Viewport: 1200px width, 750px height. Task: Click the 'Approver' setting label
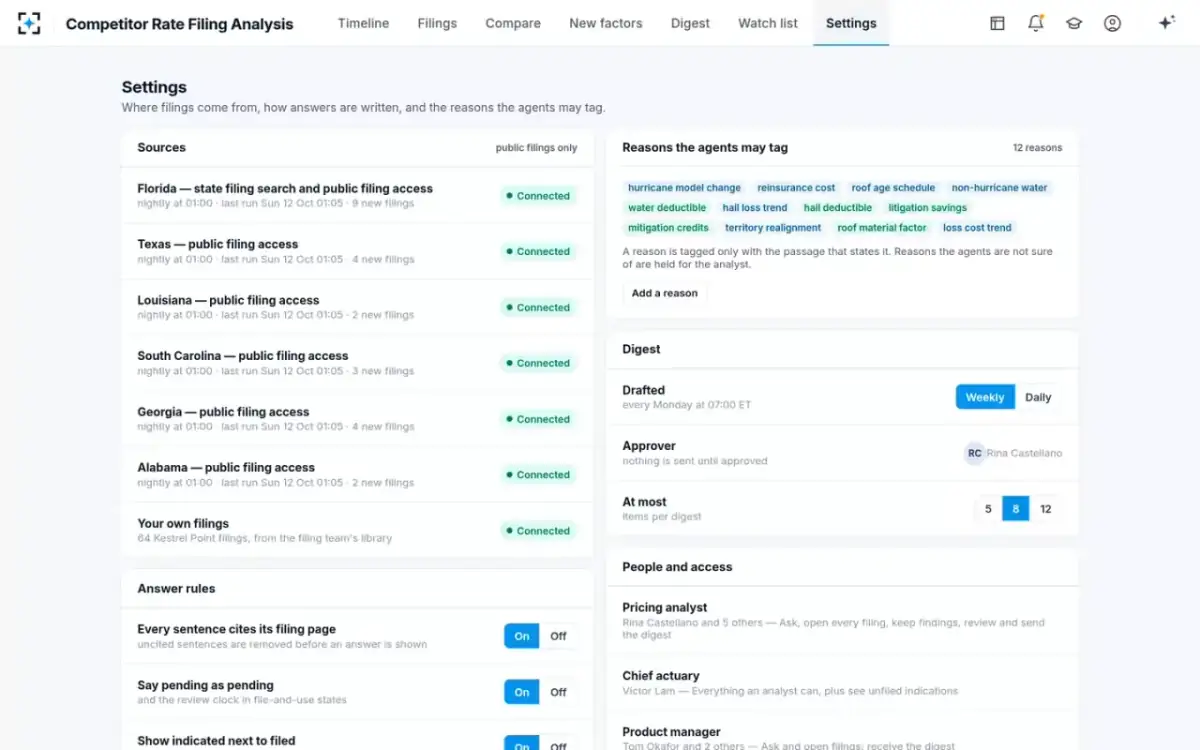coord(649,446)
